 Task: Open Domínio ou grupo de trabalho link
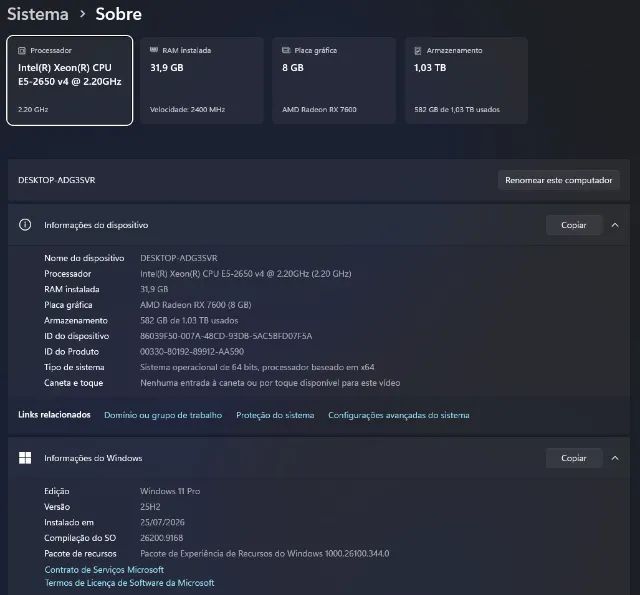tap(163, 415)
